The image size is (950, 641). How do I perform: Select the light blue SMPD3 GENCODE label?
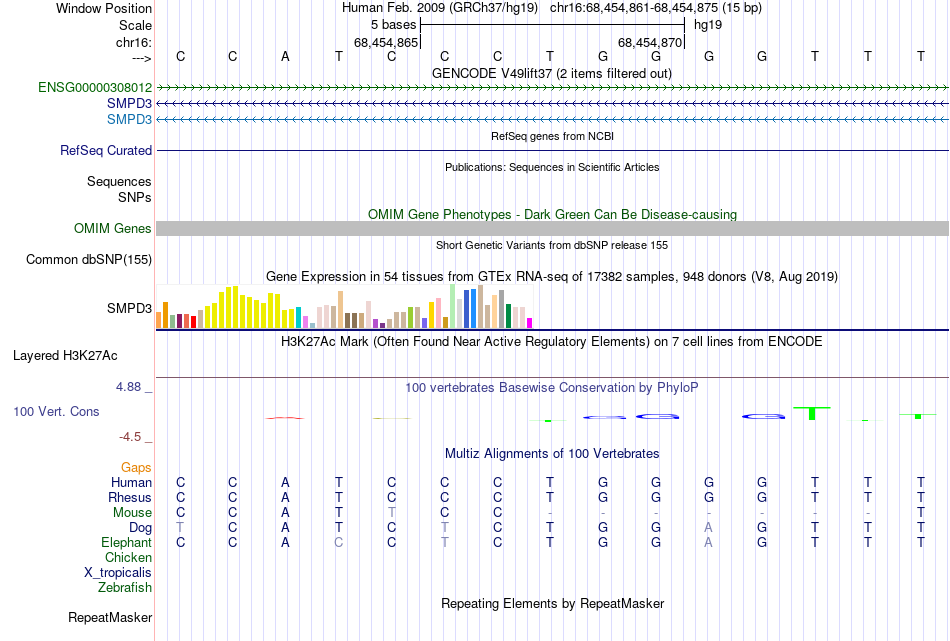pyautogui.click(x=129, y=119)
